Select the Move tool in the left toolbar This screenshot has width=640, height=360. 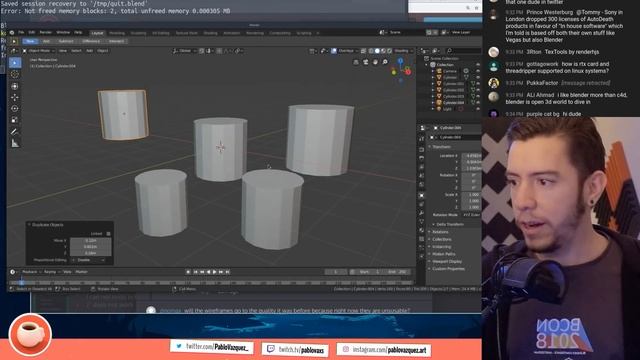tap(15, 98)
